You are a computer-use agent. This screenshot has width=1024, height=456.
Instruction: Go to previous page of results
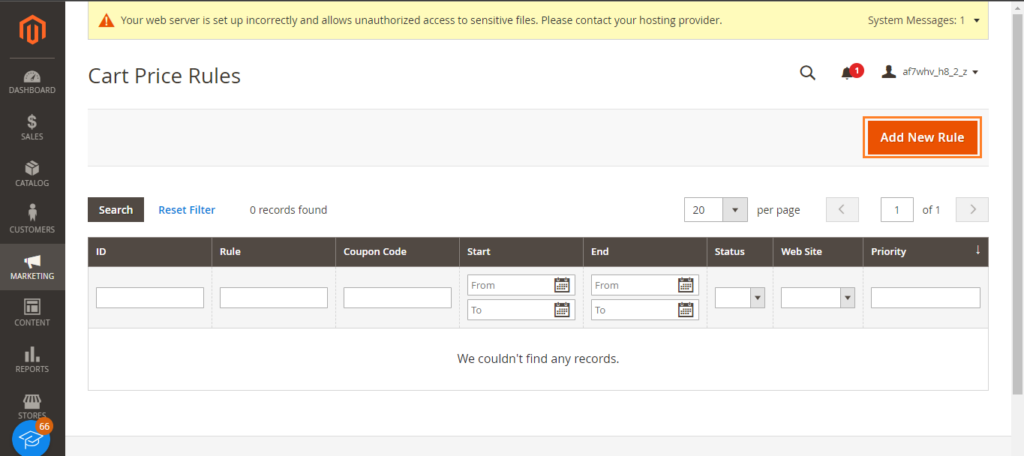point(842,210)
